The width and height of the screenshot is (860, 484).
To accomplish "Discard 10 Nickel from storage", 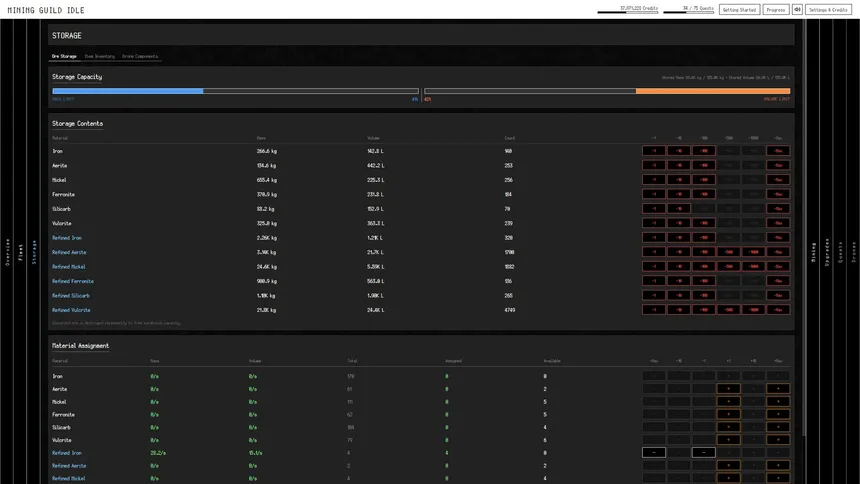I will [678, 180].
